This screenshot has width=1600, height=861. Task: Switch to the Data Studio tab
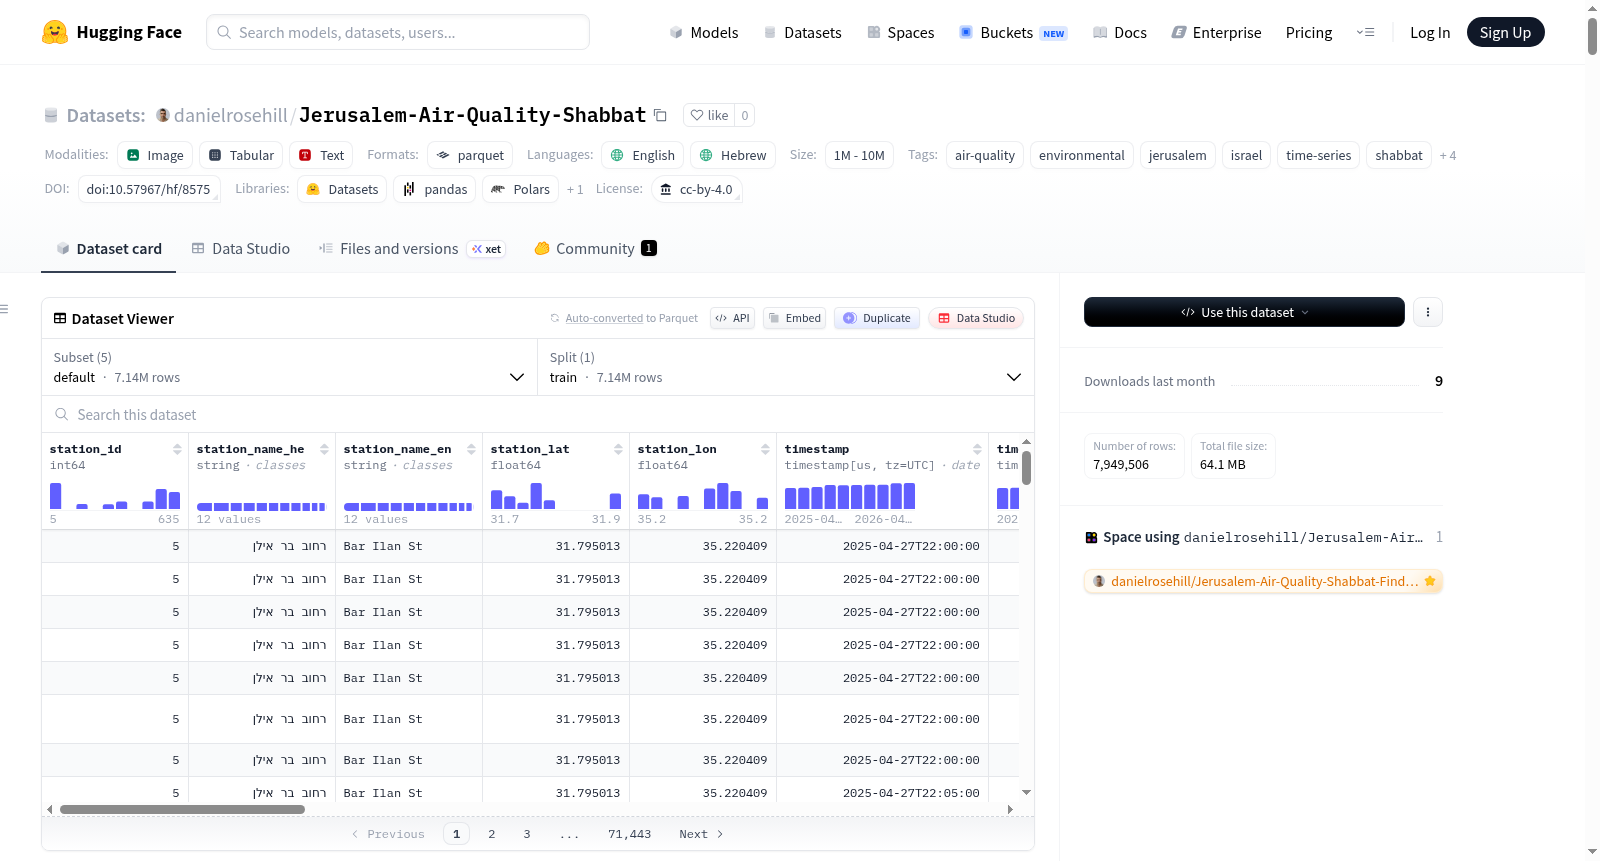click(x=241, y=248)
